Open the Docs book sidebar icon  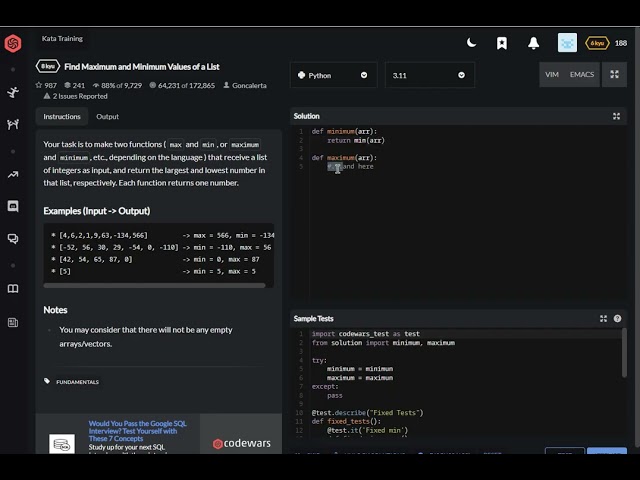[x=13, y=289]
